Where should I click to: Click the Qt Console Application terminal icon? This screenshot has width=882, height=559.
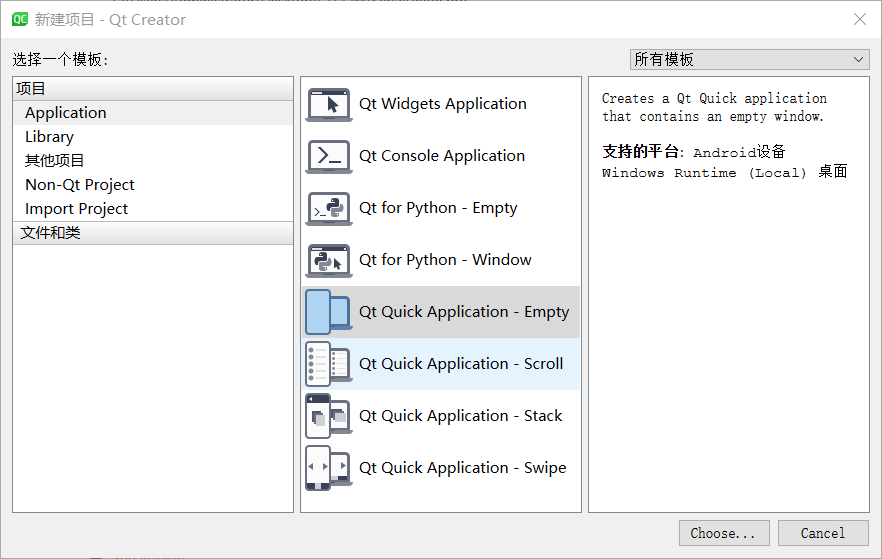[x=328, y=156]
